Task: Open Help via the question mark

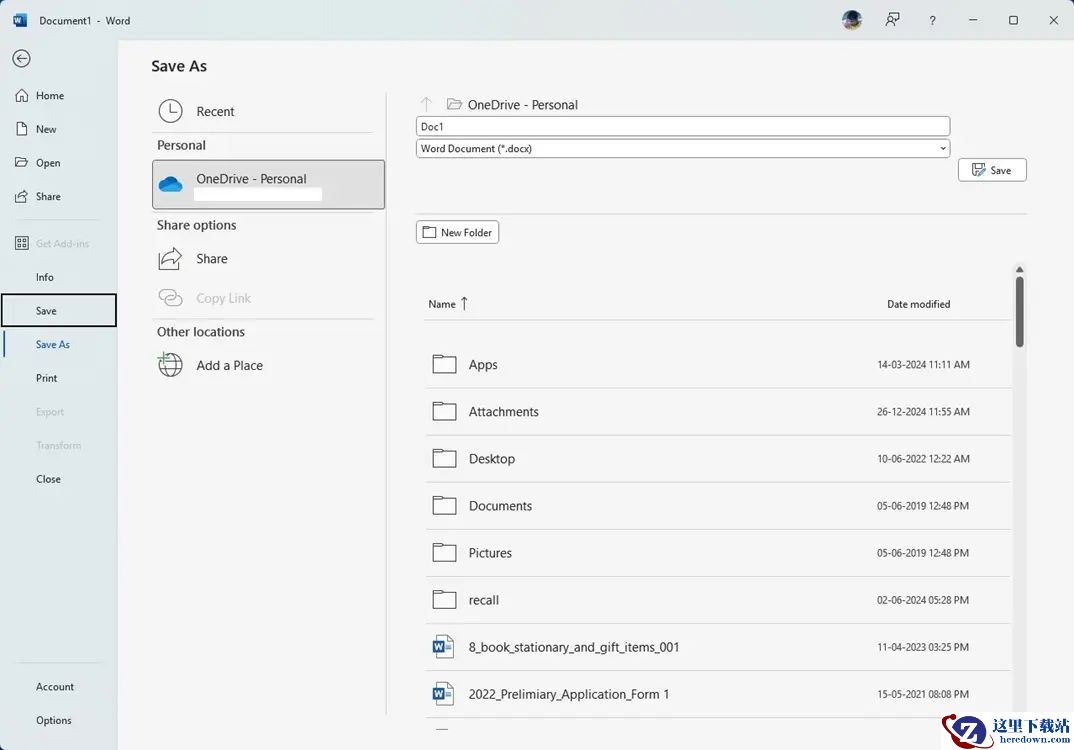Action: [932, 21]
